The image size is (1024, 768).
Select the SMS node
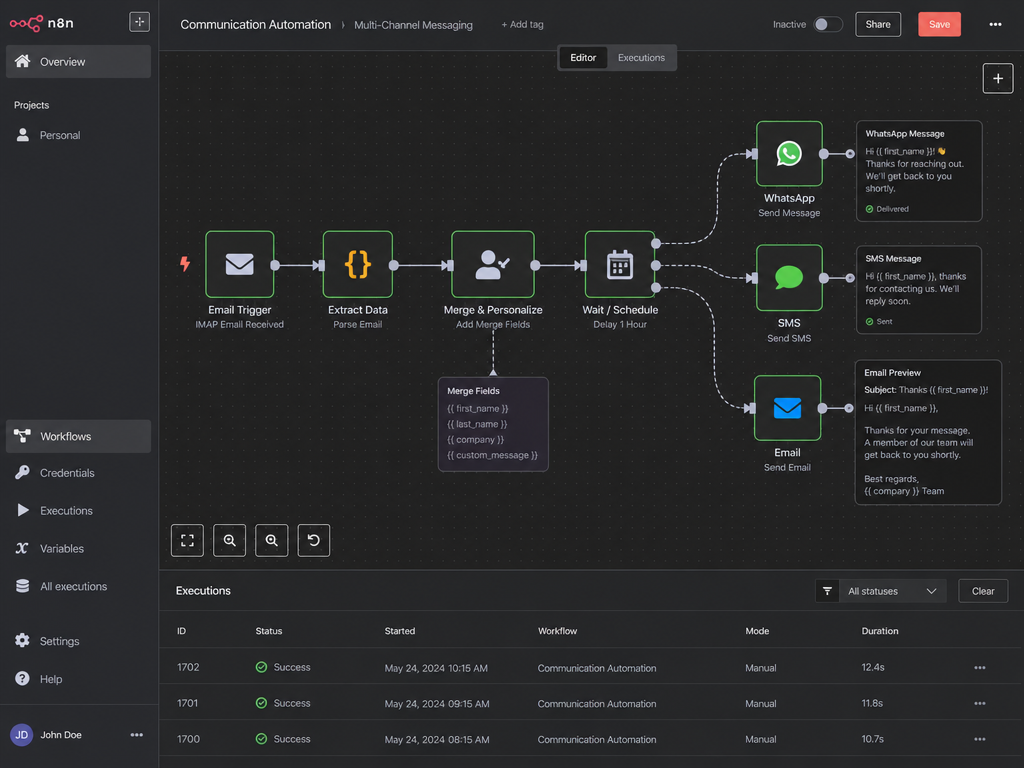click(789, 278)
